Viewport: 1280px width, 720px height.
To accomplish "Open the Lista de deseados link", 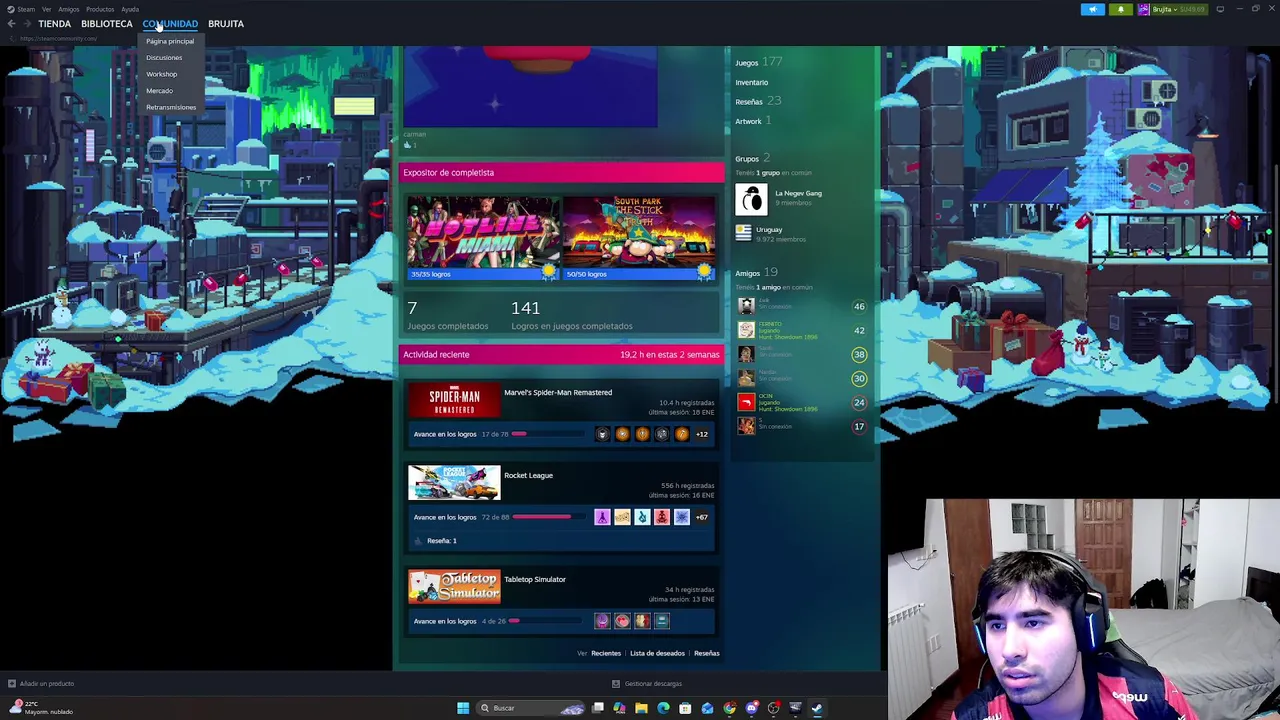I will (x=657, y=653).
